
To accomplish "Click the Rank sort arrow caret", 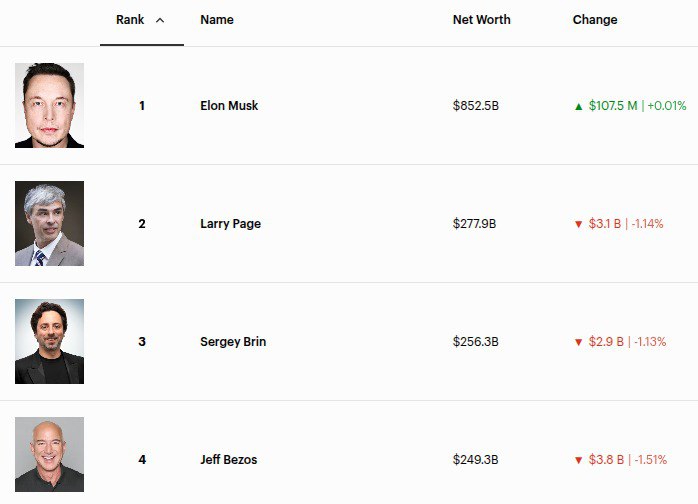I will [x=160, y=20].
